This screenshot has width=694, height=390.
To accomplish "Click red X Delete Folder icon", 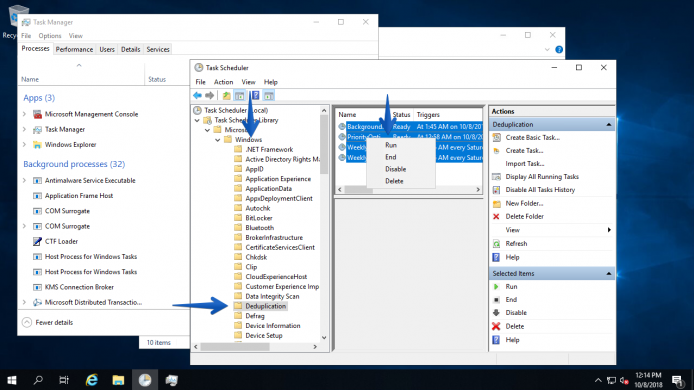I will 496,216.
